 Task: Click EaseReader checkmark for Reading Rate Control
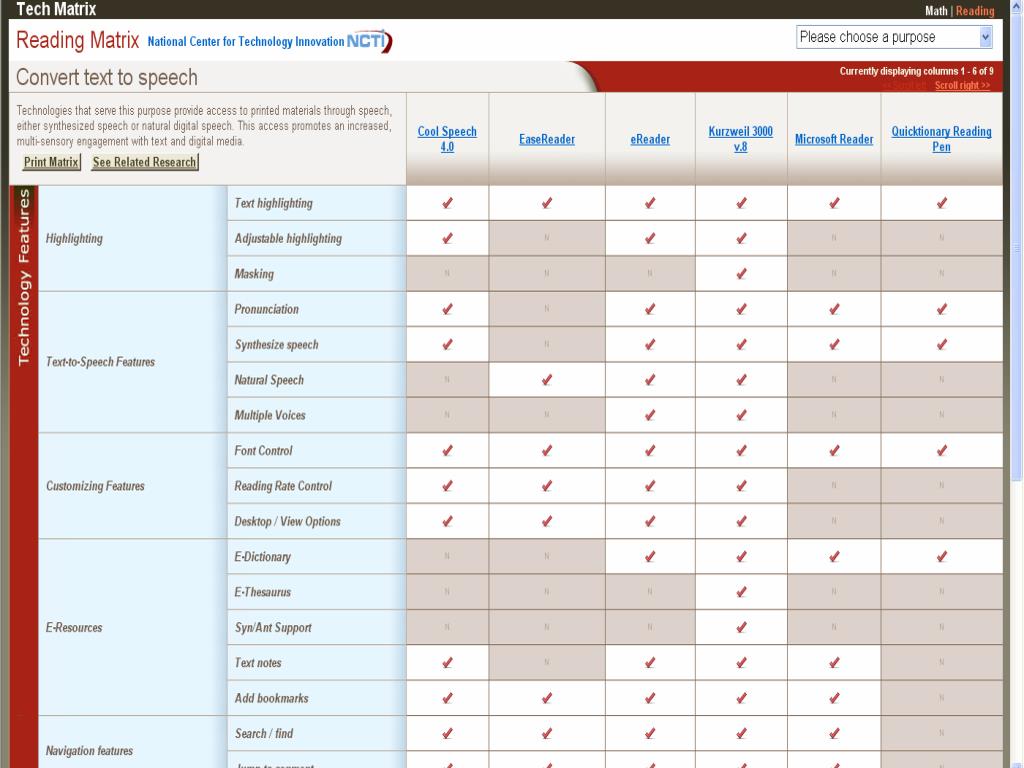(547, 486)
